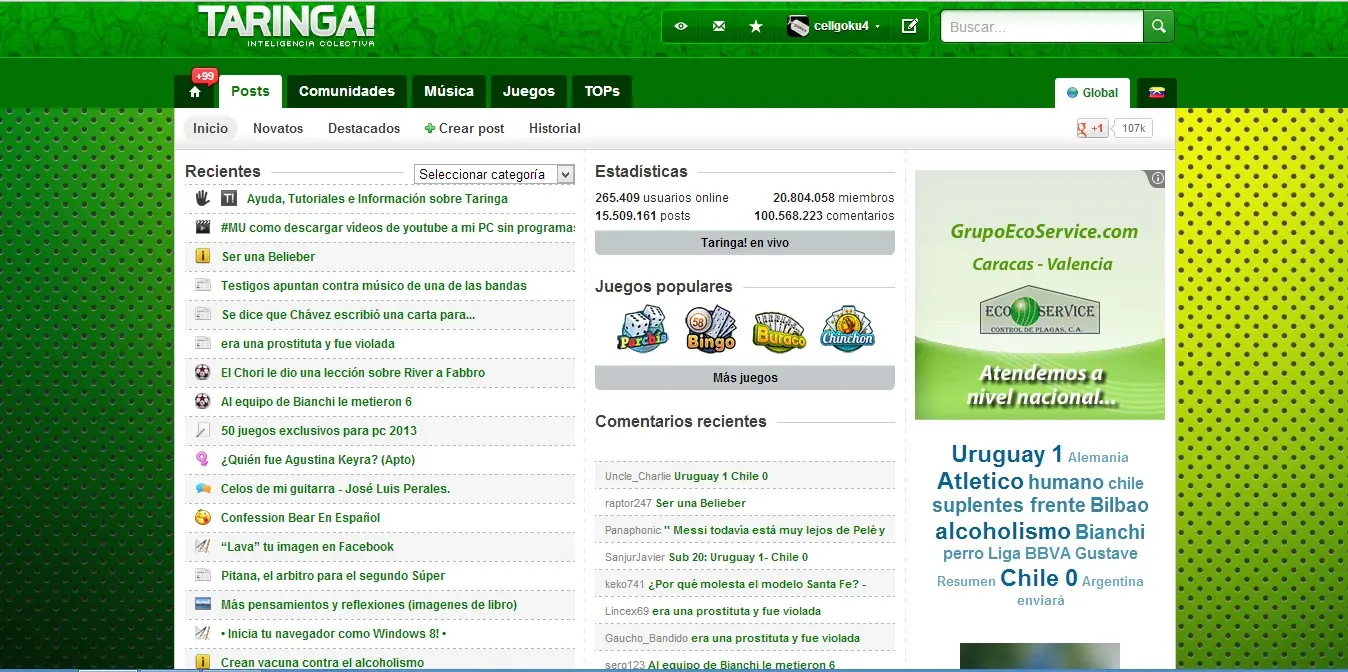Click tag 'Uruguay 1' in tag cloud

1007,454
